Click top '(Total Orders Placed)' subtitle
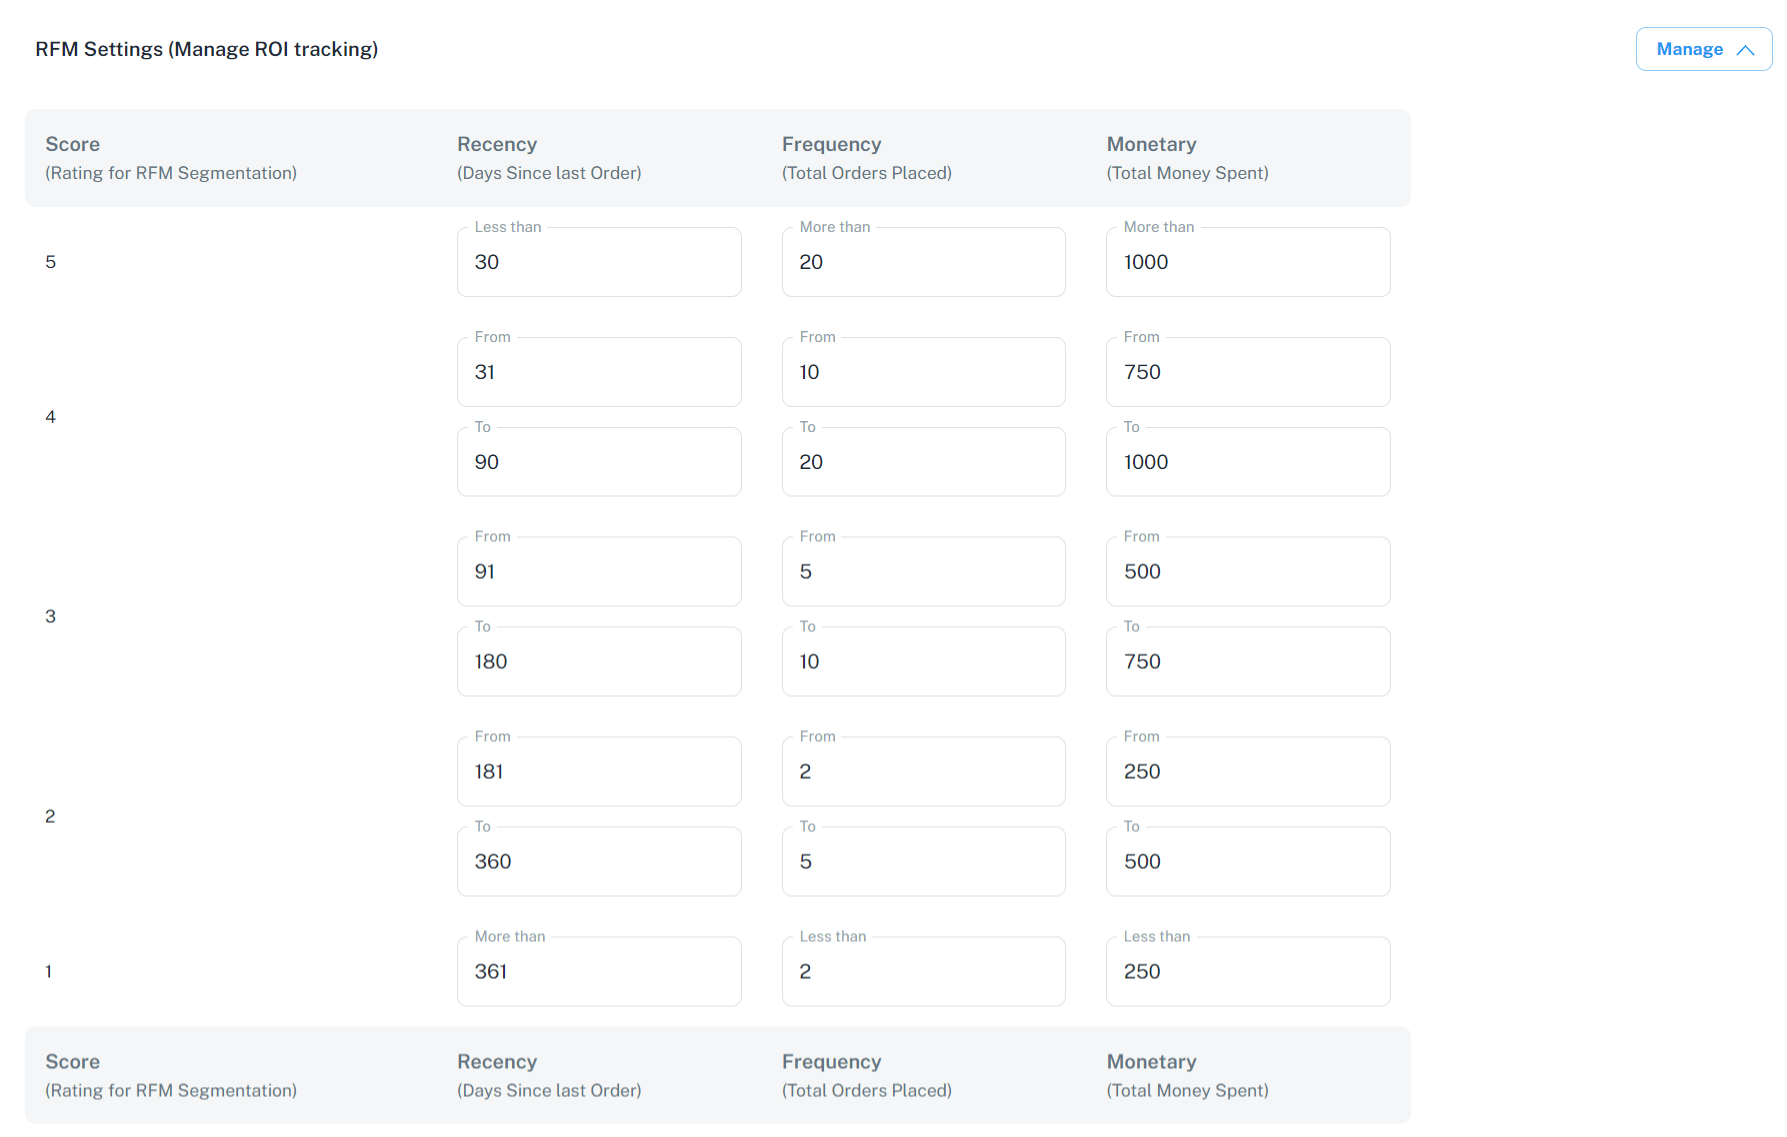 click(x=867, y=173)
